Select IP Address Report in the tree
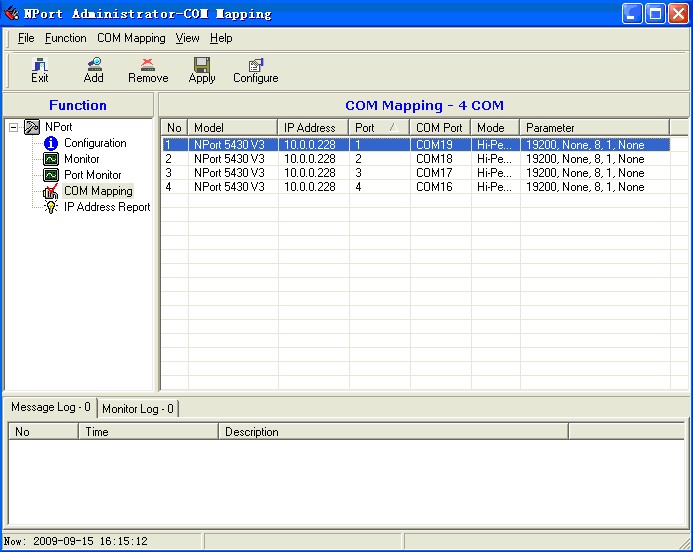Screen dimensions: 693x552 click(x=107, y=207)
